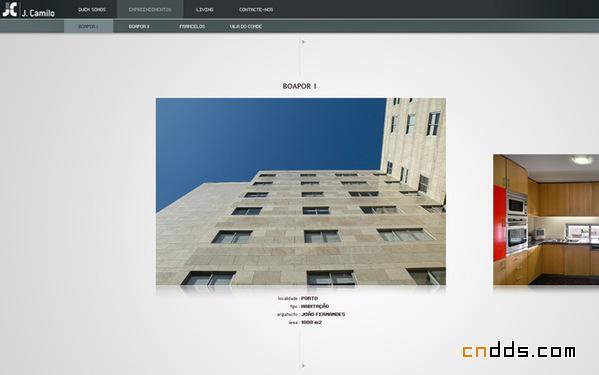Click the 1000 m2 area value
Image resolution: width=599 pixels, height=375 pixels.
click(311, 322)
